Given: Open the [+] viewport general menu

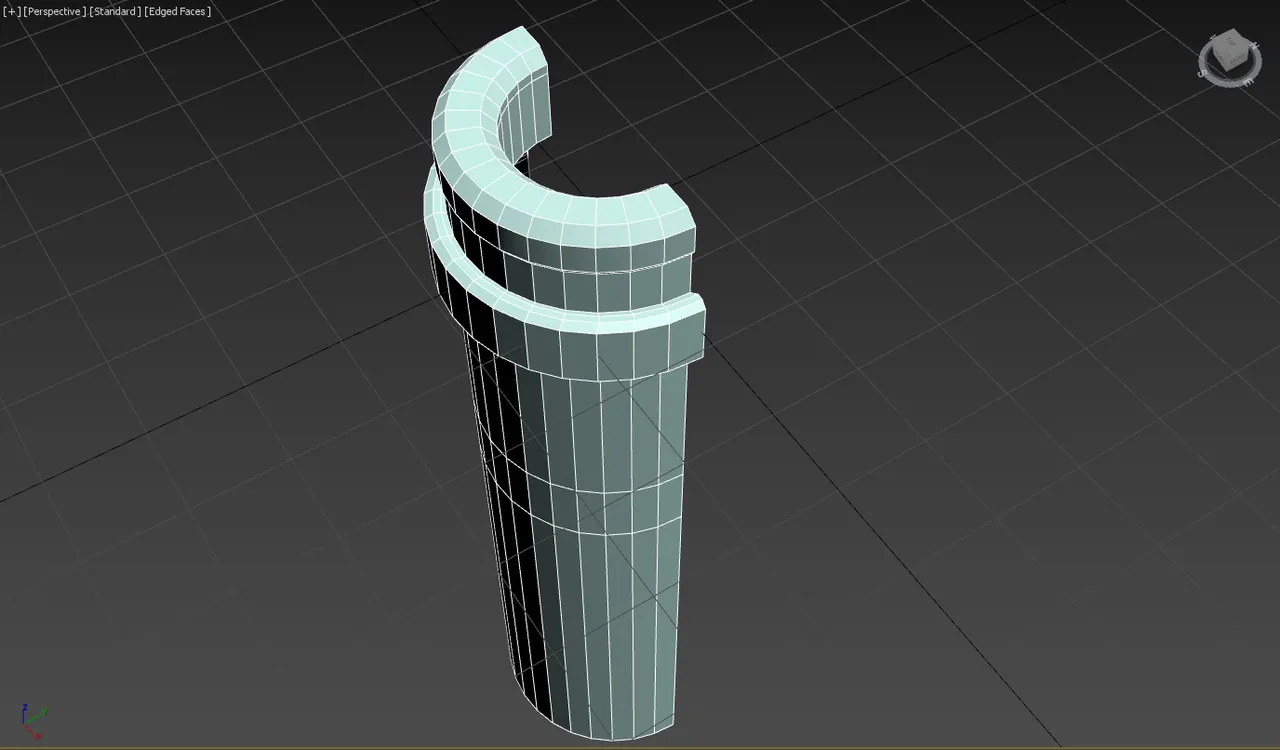Looking at the screenshot, I should click(11, 11).
